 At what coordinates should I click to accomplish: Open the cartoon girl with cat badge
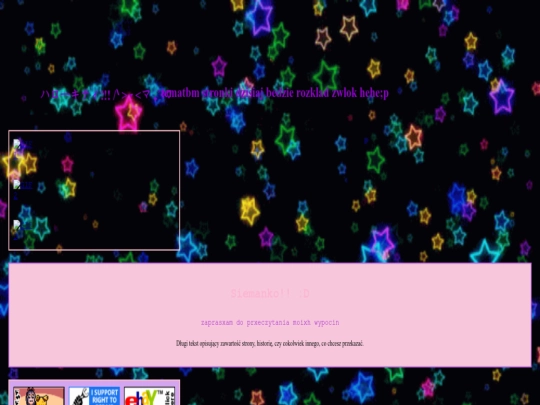[39, 396]
